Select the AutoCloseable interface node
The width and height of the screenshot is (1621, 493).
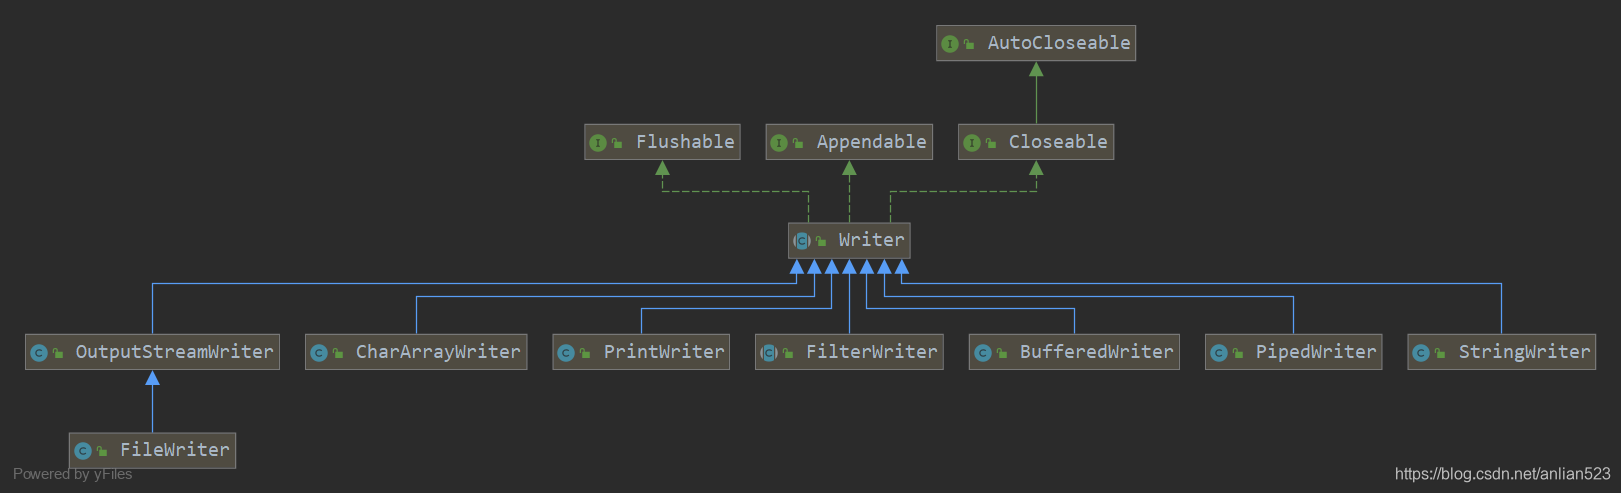pyautogui.click(x=1036, y=43)
